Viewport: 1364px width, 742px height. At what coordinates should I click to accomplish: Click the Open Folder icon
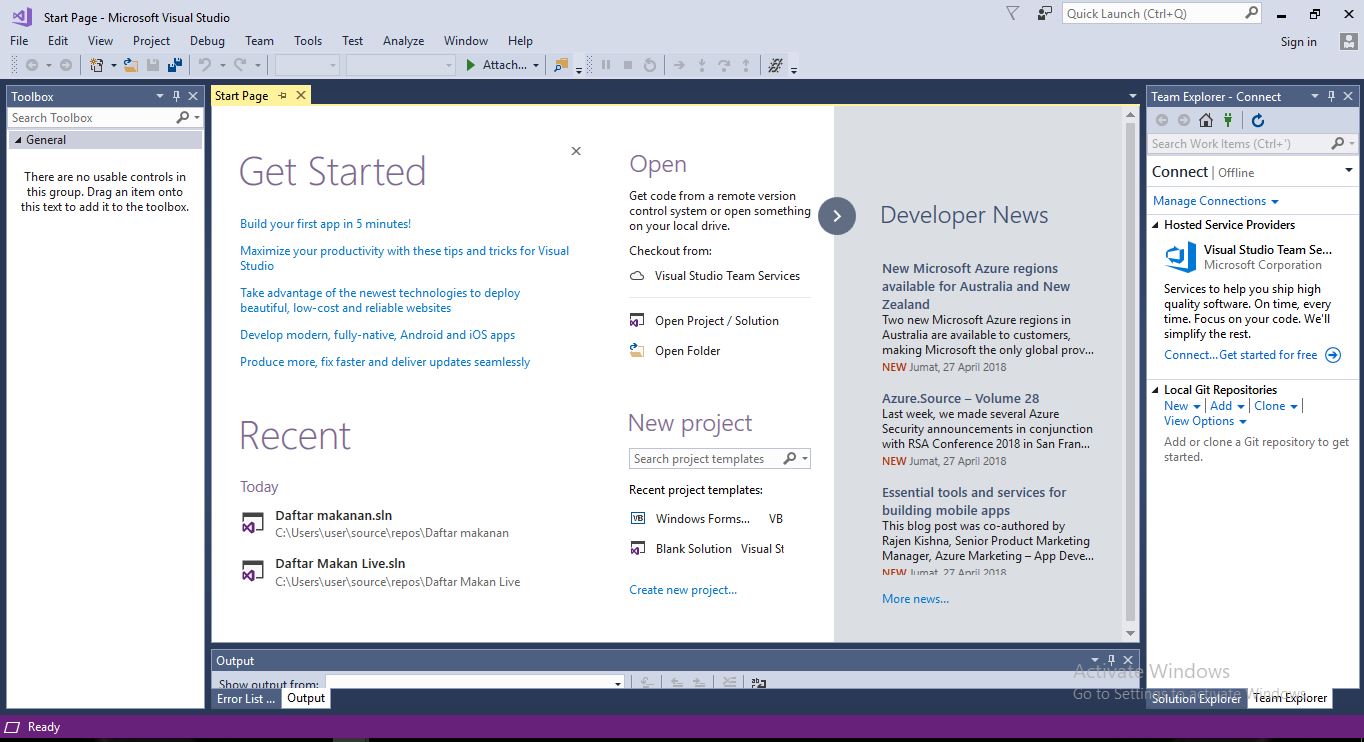click(x=637, y=350)
